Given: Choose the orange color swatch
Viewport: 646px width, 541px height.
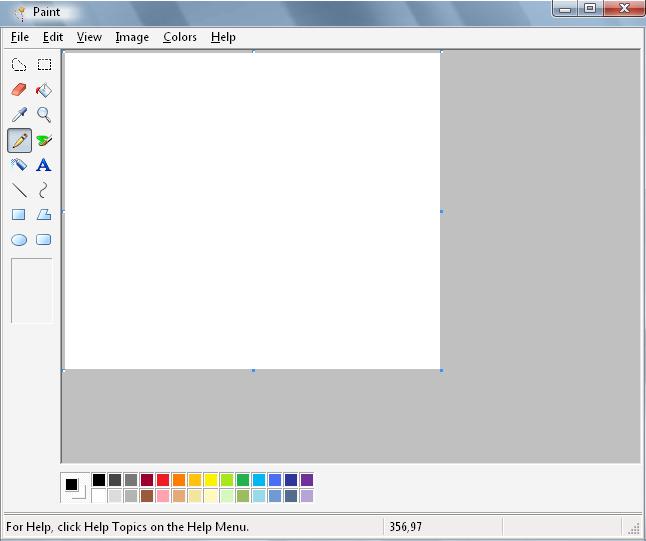Looking at the screenshot, I should point(179,480).
